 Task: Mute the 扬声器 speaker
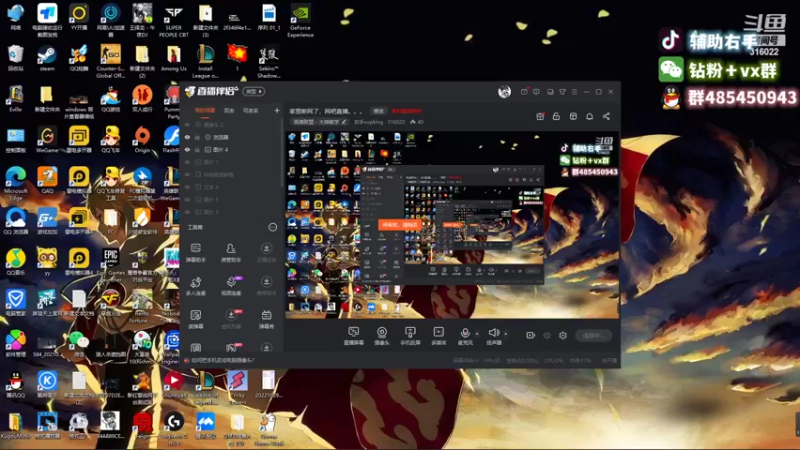[x=493, y=335]
